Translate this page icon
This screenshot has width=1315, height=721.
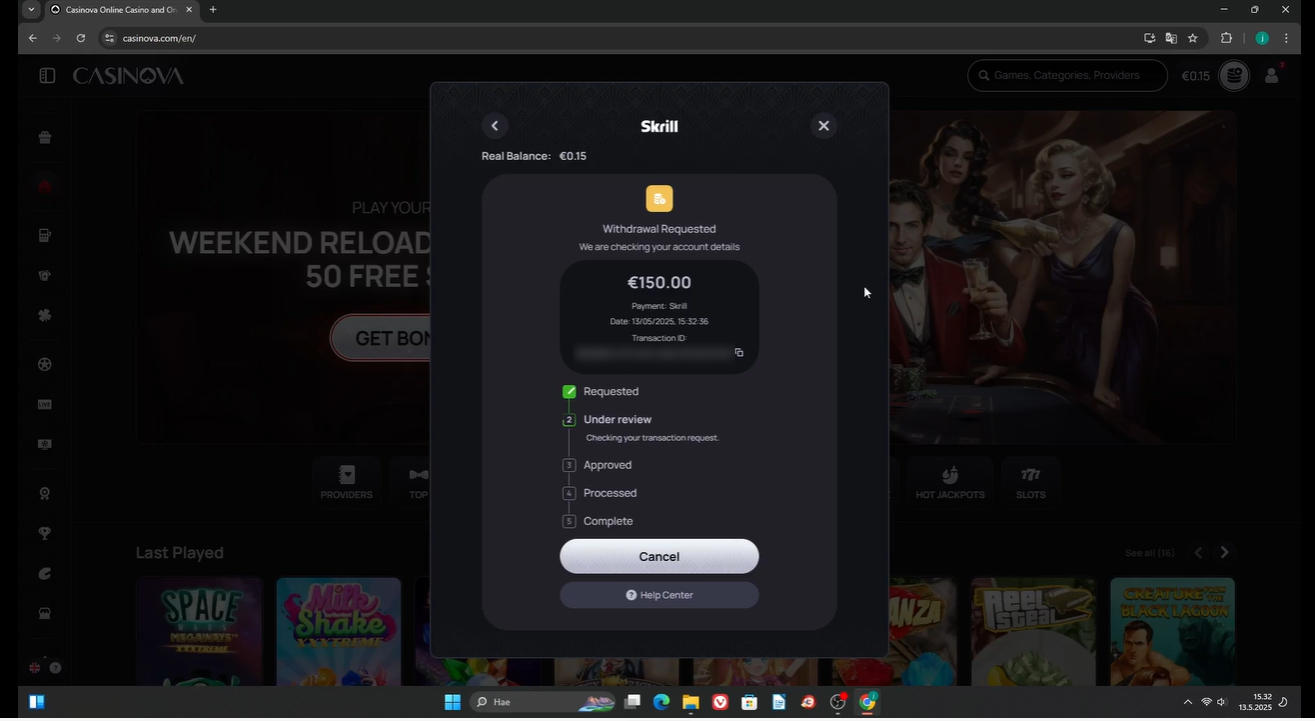coord(1171,38)
